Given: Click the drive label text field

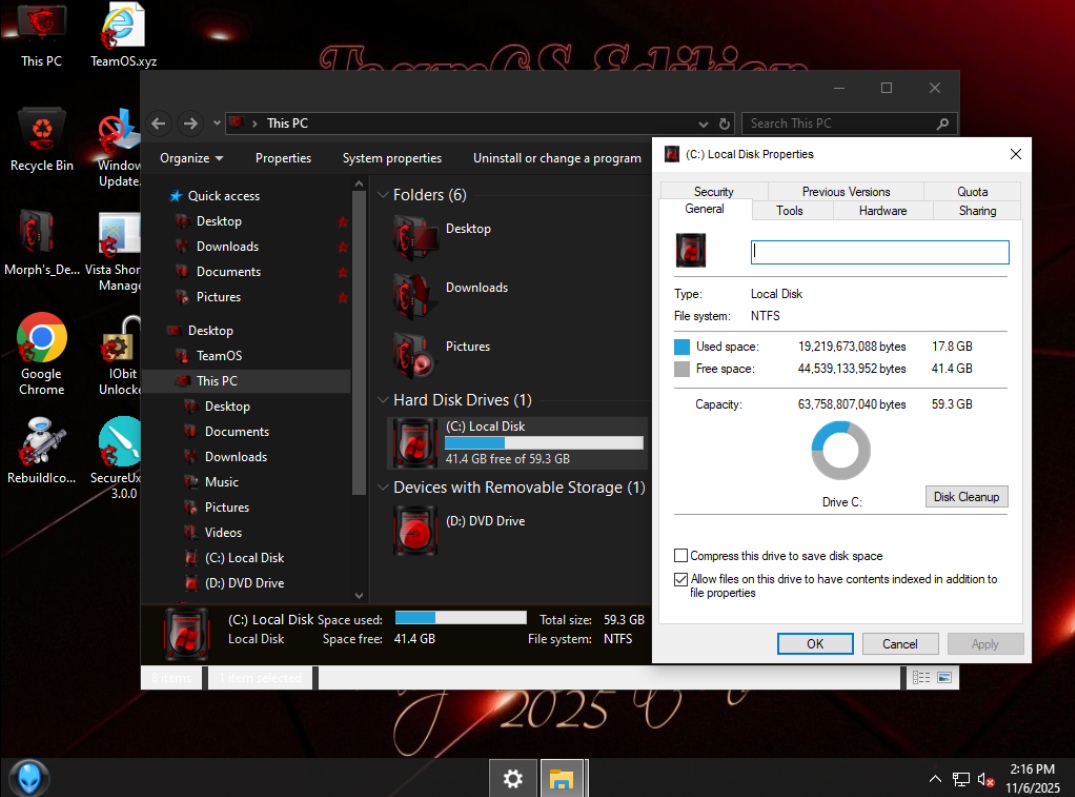Looking at the screenshot, I should click(879, 252).
